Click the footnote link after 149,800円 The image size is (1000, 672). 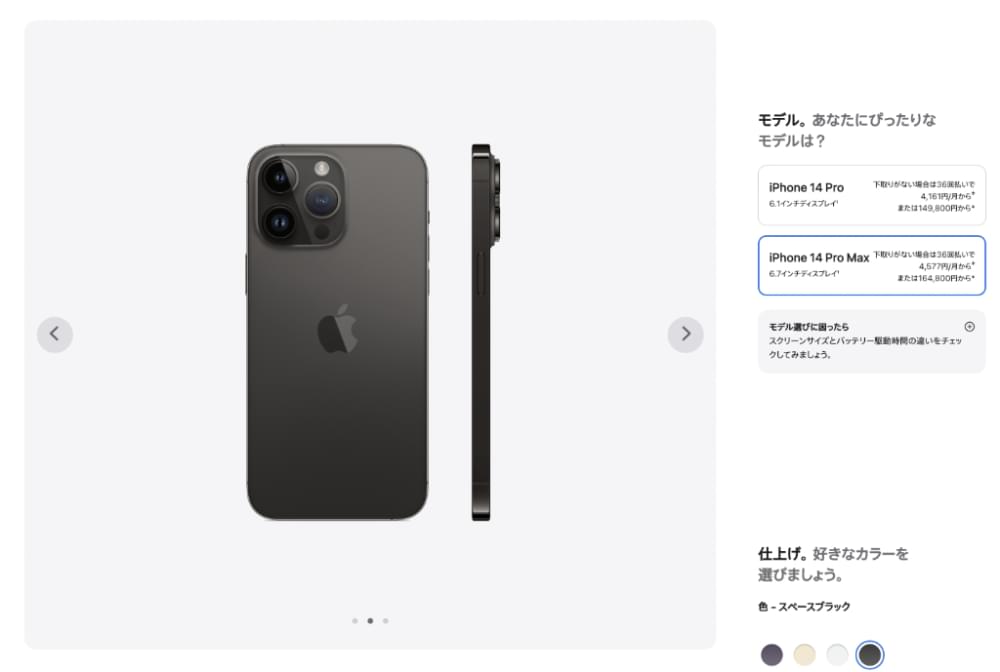(x=972, y=208)
